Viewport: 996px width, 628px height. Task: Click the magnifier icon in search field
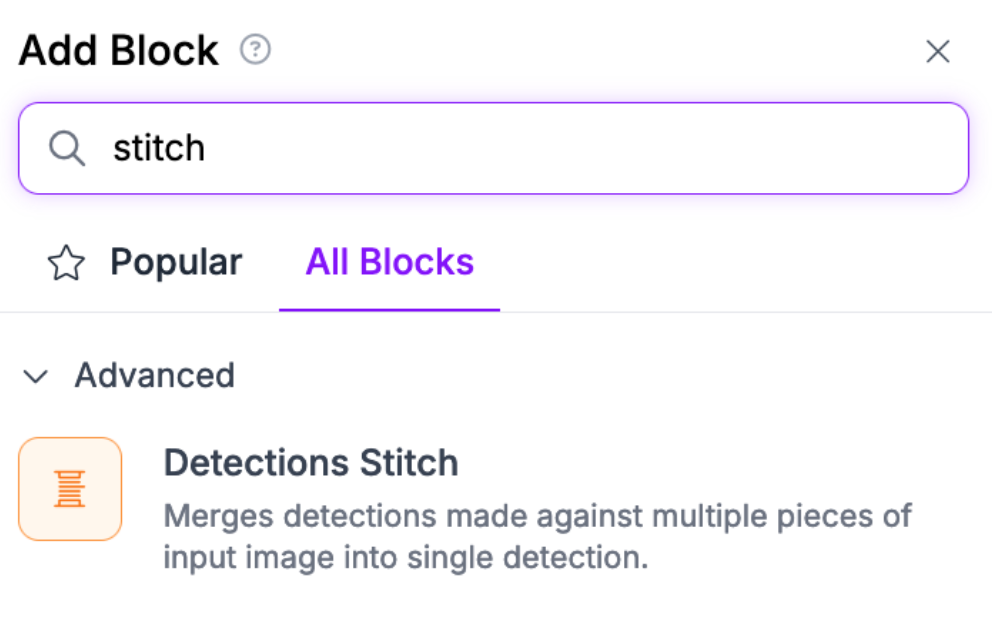point(67,149)
